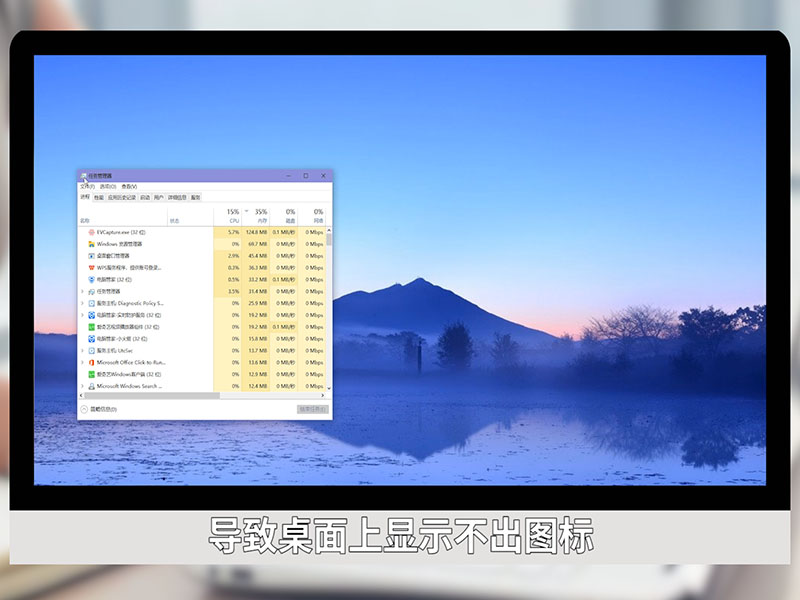Switch to the 启动 tab

coord(145,197)
